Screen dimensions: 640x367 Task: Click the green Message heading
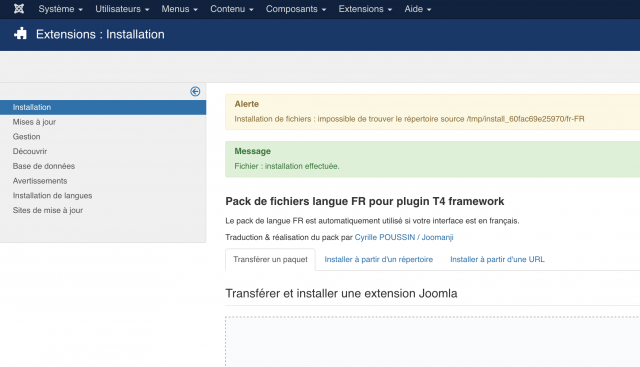(x=252, y=151)
